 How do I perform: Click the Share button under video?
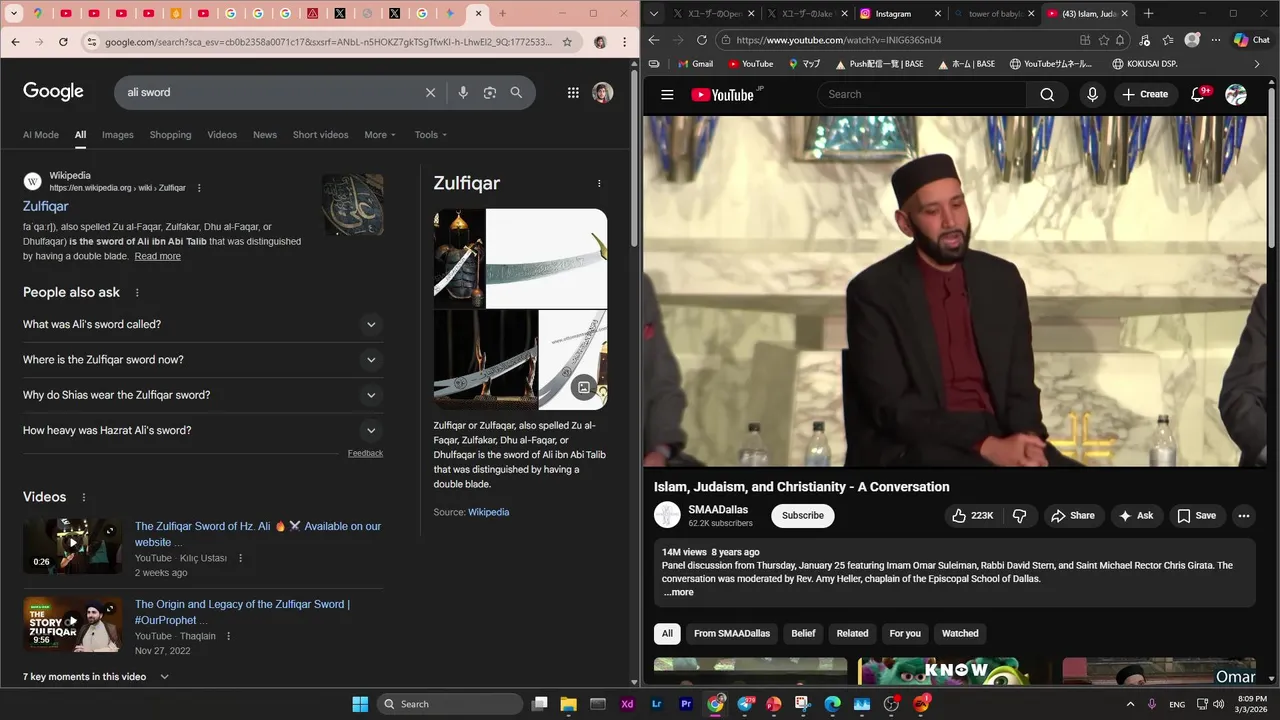coord(1072,516)
